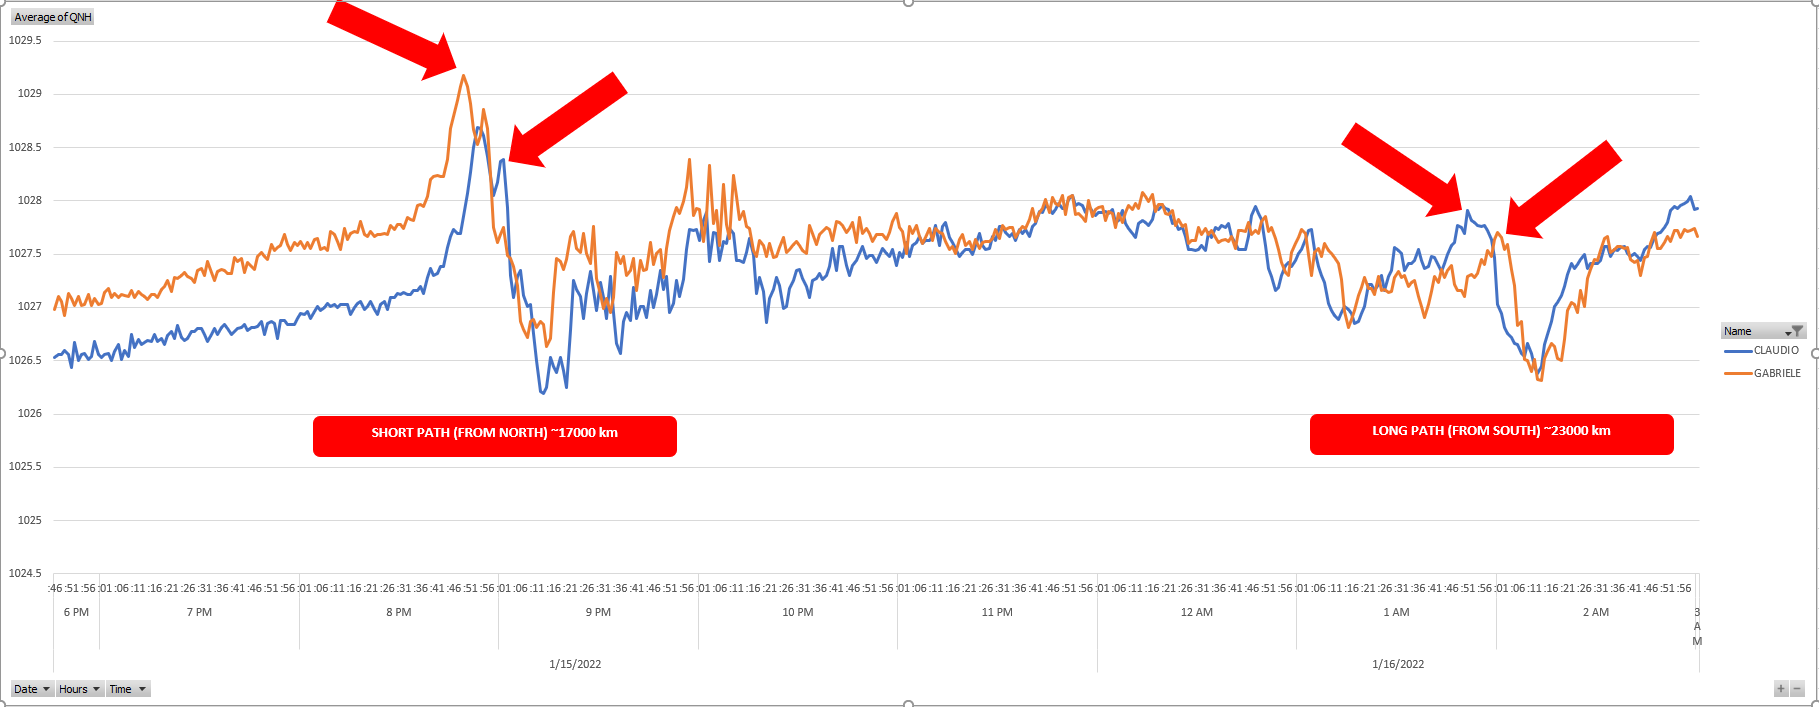Select the LONG PATH (FROM SOUTH) text box
The image size is (1819, 707).
pos(1491,434)
